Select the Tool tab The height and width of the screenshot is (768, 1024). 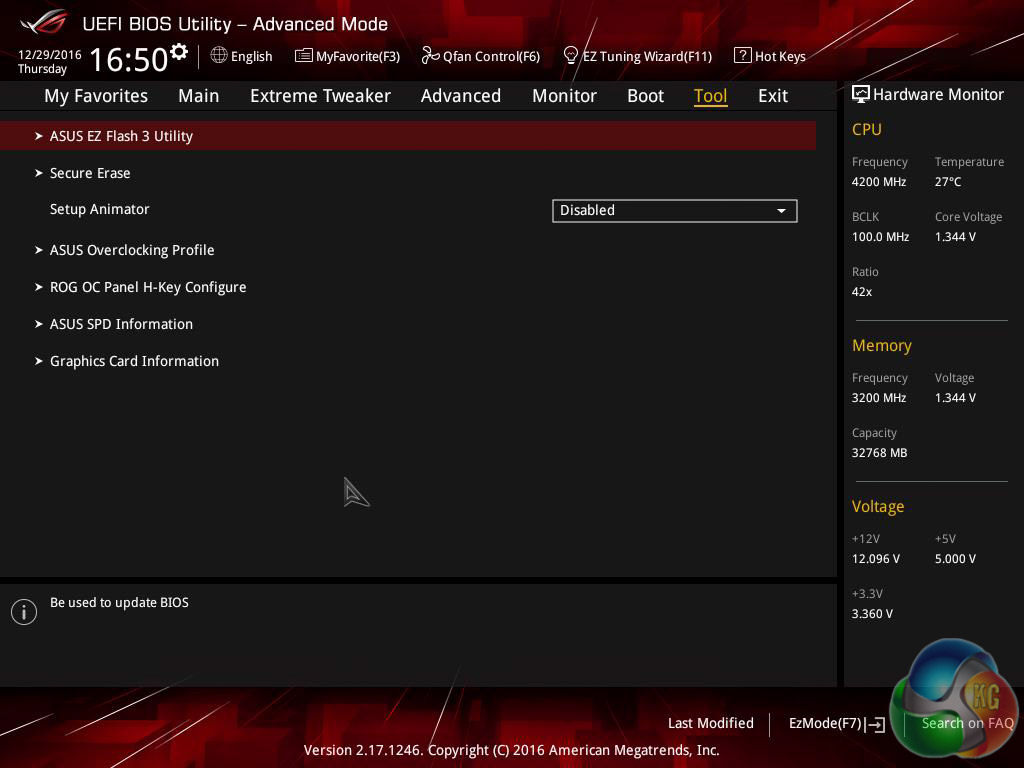point(711,96)
